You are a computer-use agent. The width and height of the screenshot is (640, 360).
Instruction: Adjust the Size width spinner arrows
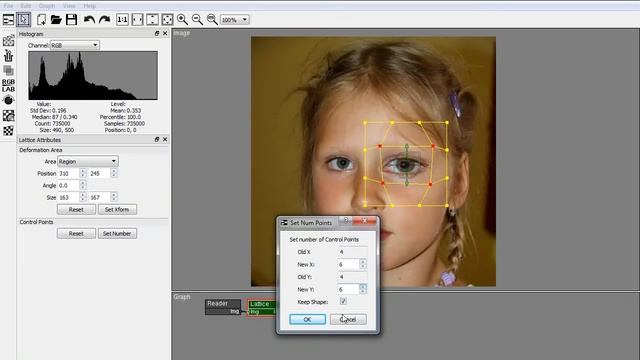[83, 198]
